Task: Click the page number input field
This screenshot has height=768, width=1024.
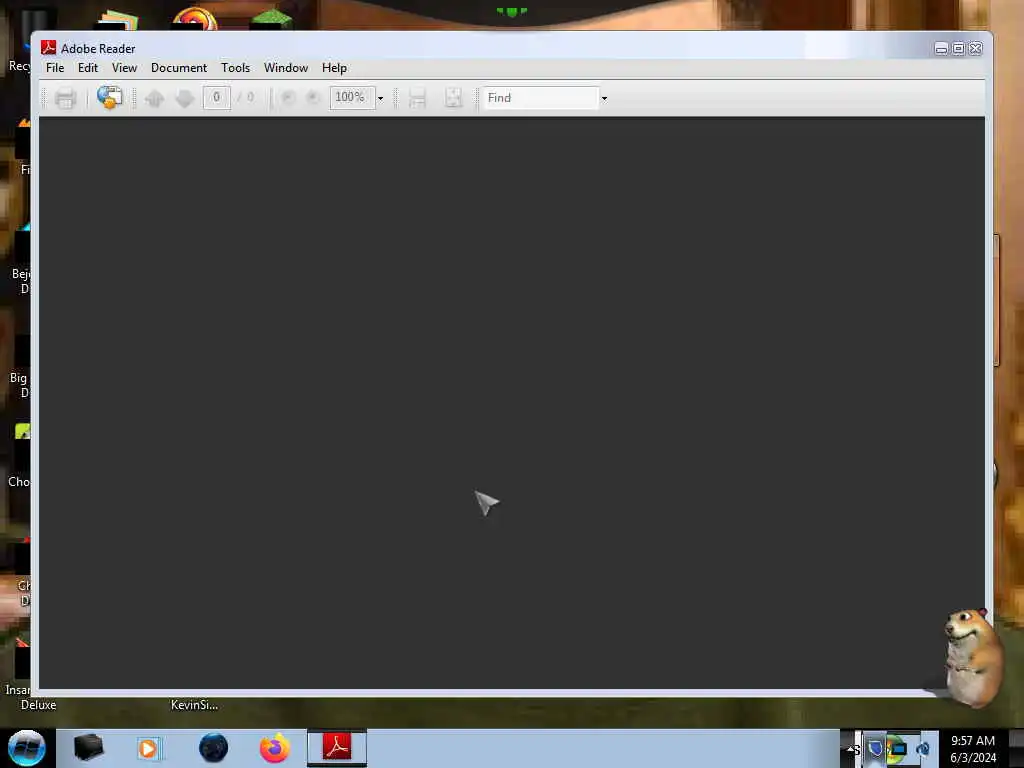Action: click(216, 97)
